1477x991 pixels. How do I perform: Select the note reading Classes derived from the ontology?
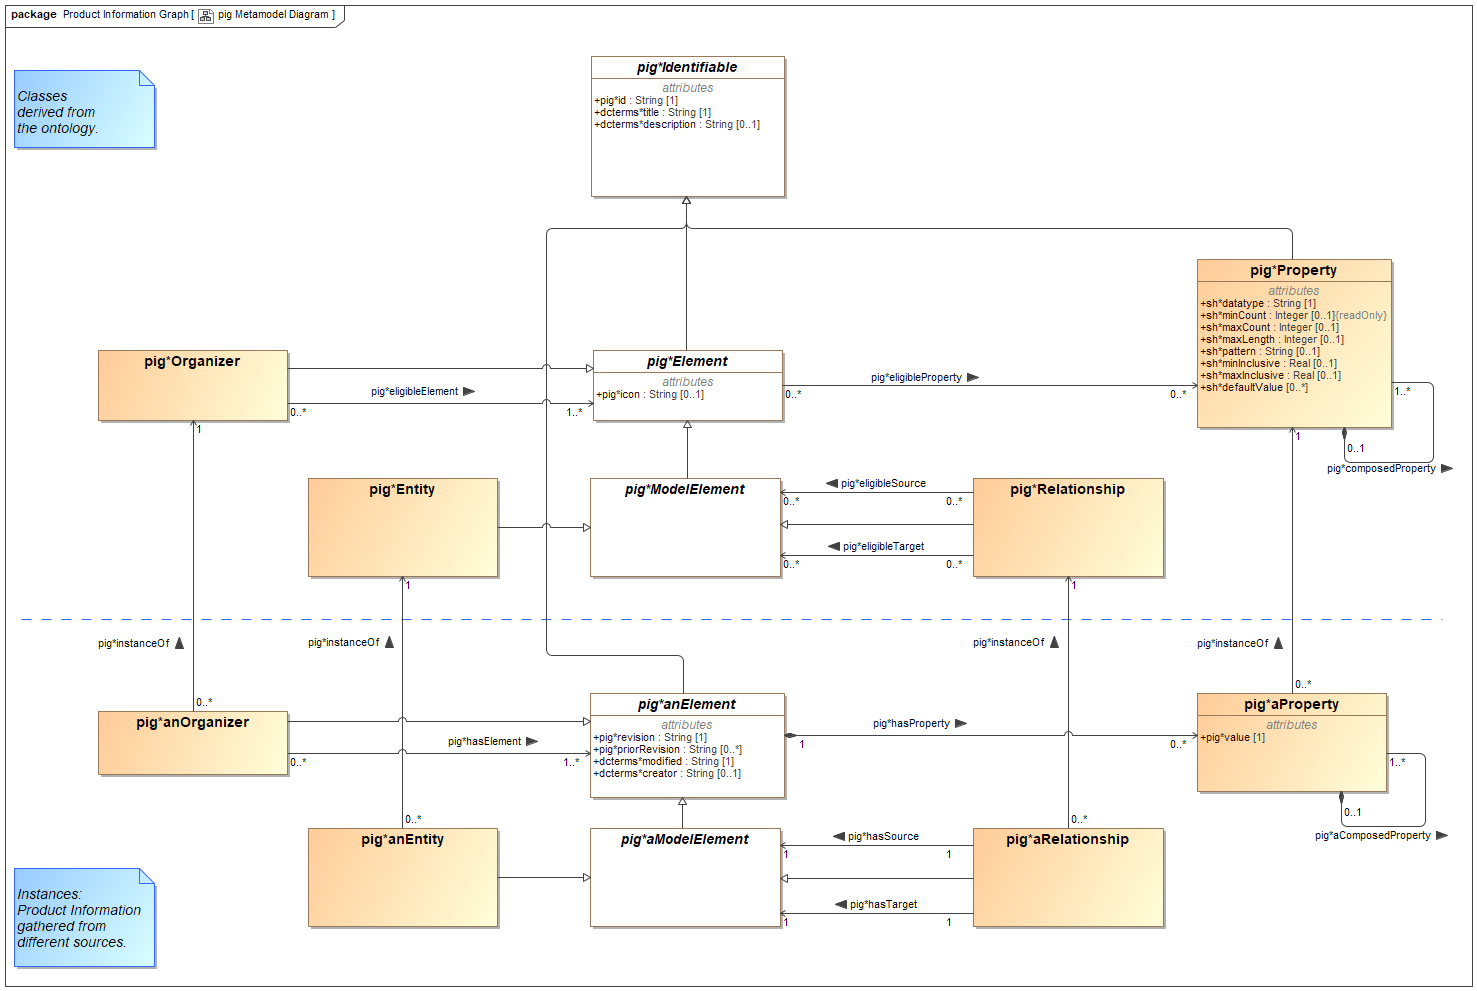click(x=83, y=110)
